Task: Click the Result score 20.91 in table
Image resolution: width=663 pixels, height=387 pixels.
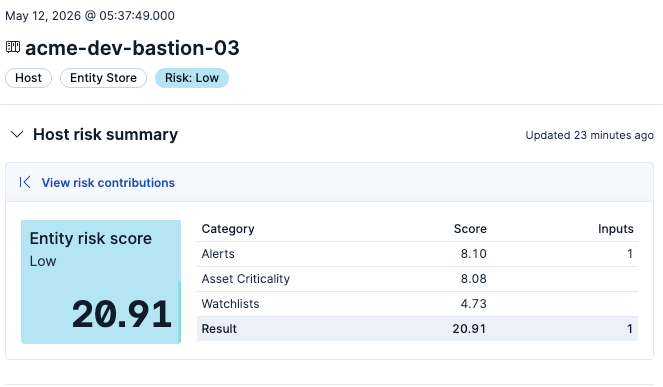Action: [469, 329]
